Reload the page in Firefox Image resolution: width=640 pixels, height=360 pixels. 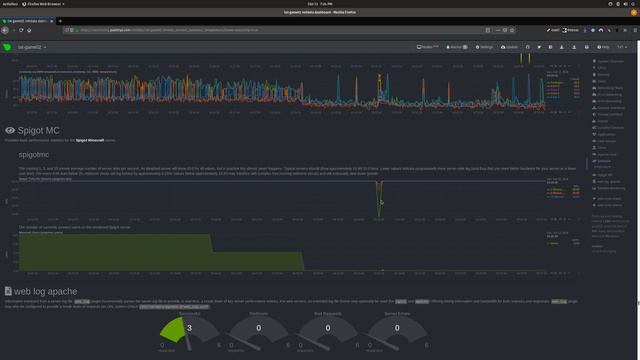[21, 30]
